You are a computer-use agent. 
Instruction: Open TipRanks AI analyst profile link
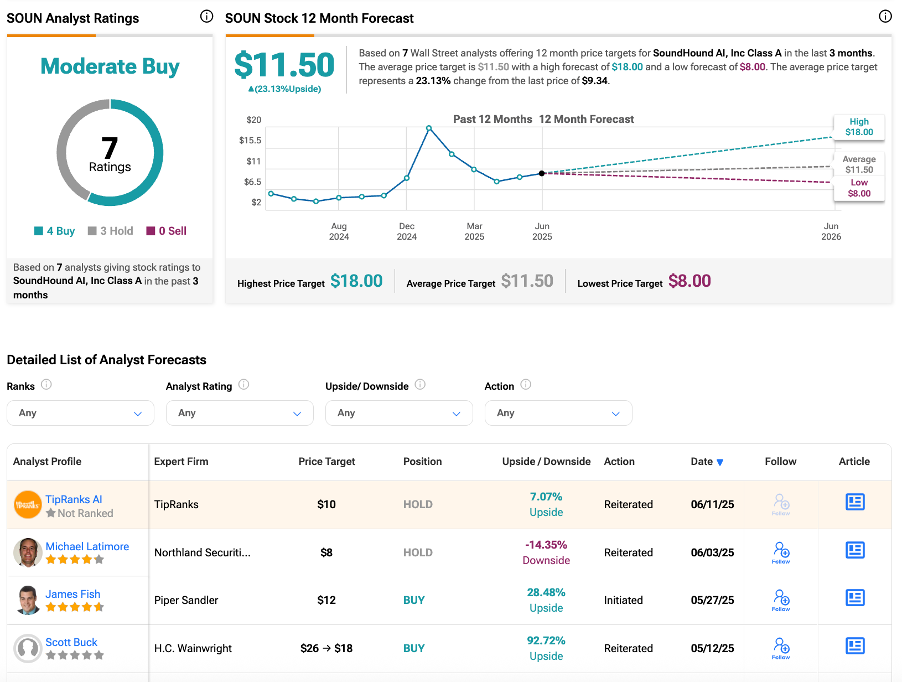coord(74,499)
